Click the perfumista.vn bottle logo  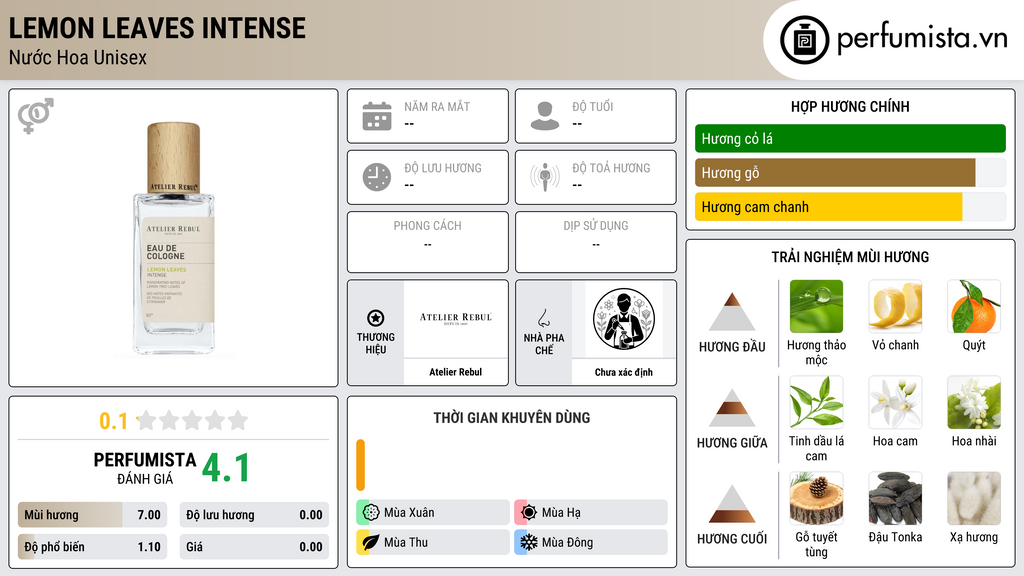[804, 40]
